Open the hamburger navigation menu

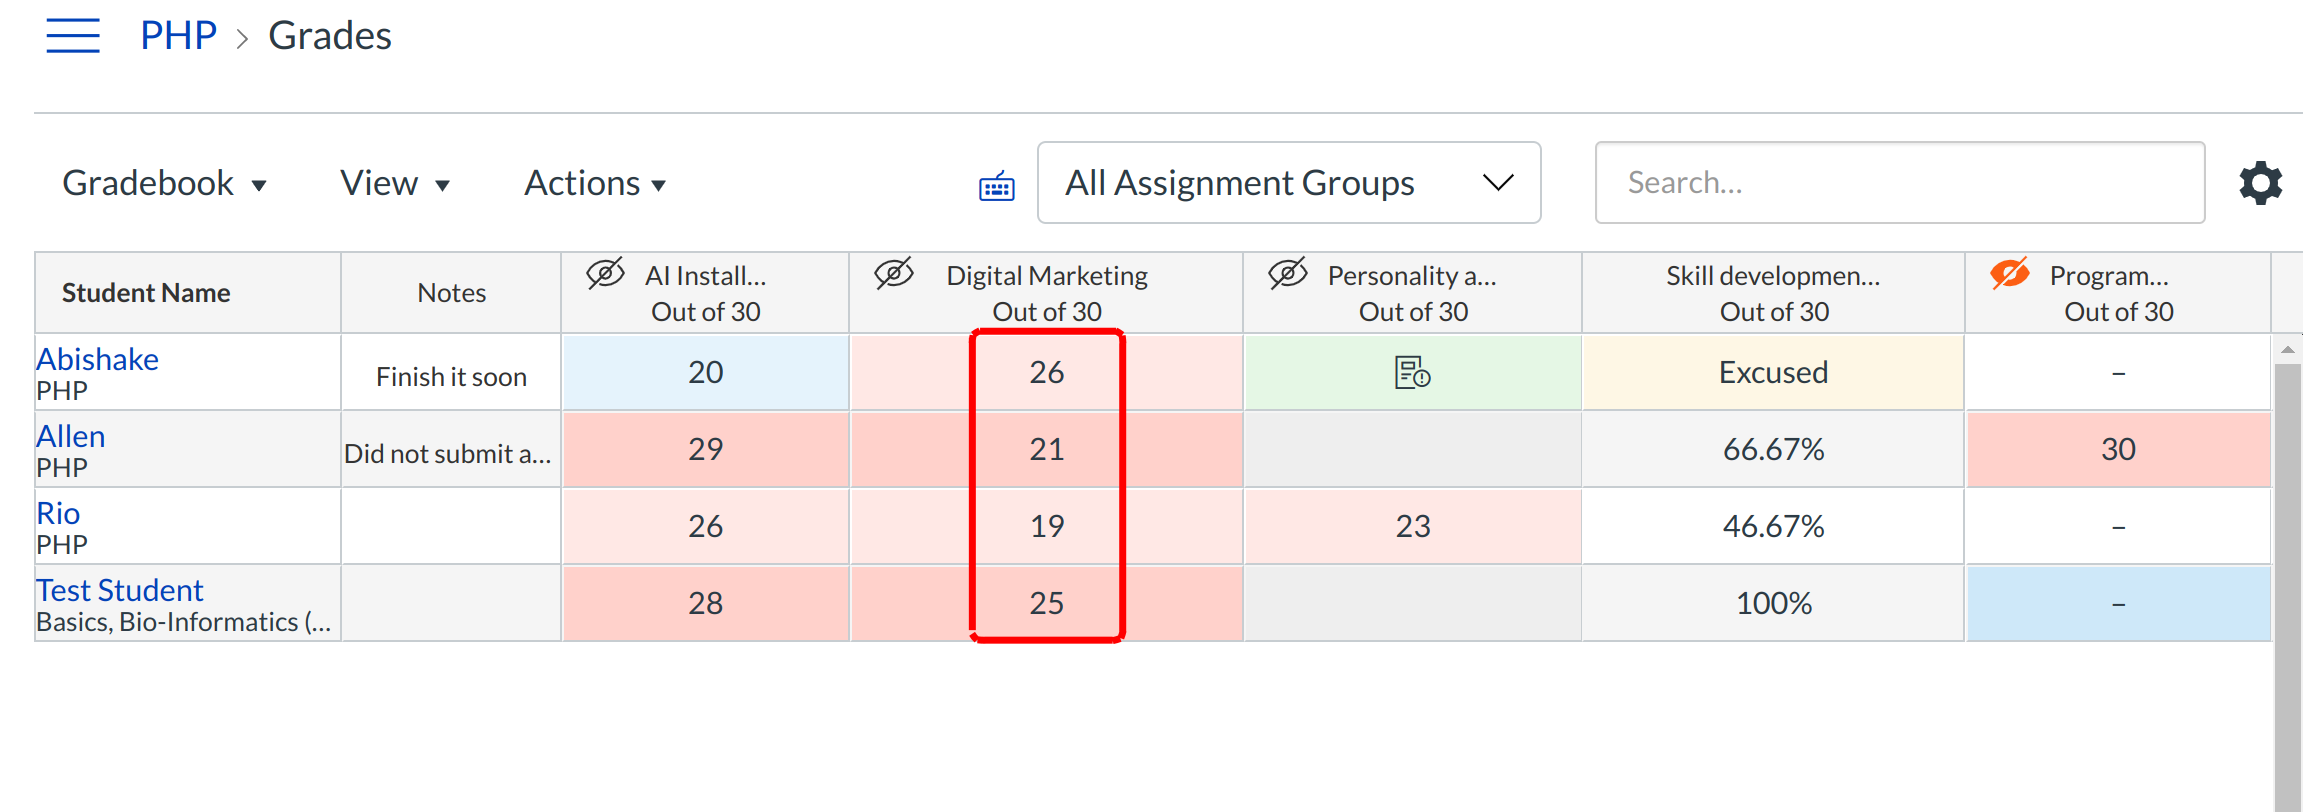click(73, 36)
